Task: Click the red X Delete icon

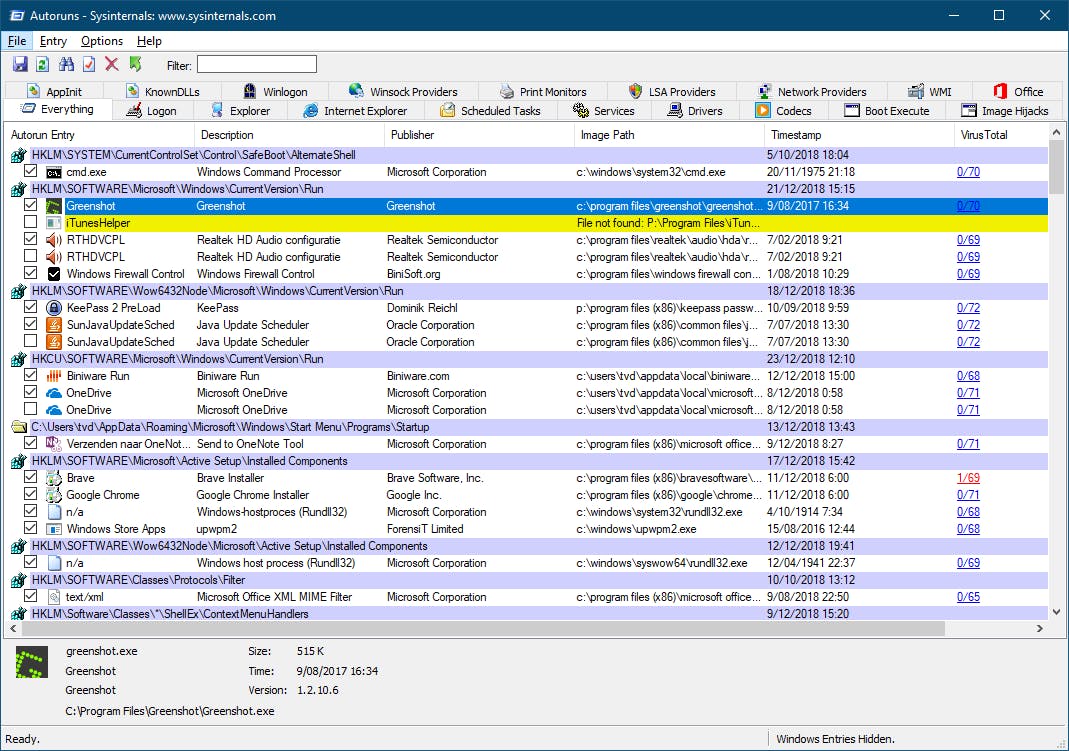Action: point(112,65)
